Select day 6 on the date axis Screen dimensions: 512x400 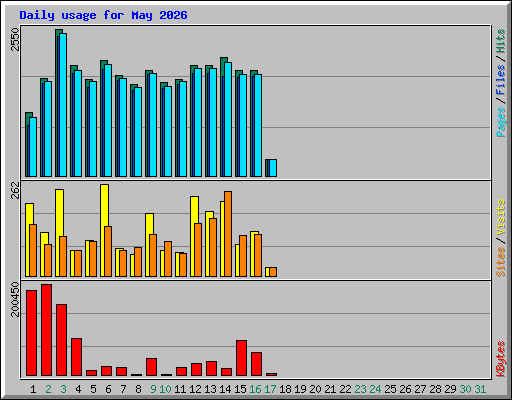point(108,389)
